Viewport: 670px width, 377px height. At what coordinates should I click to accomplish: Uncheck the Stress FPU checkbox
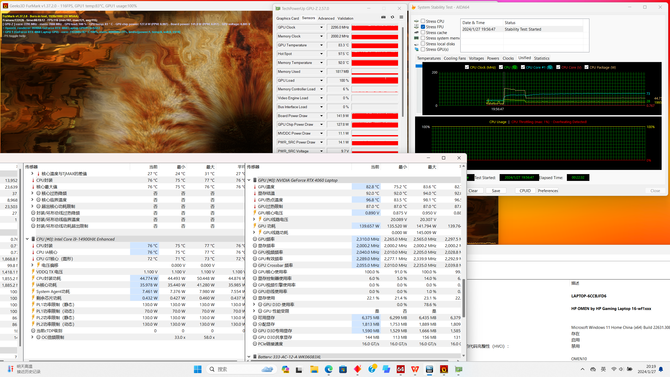pyautogui.click(x=423, y=27)
